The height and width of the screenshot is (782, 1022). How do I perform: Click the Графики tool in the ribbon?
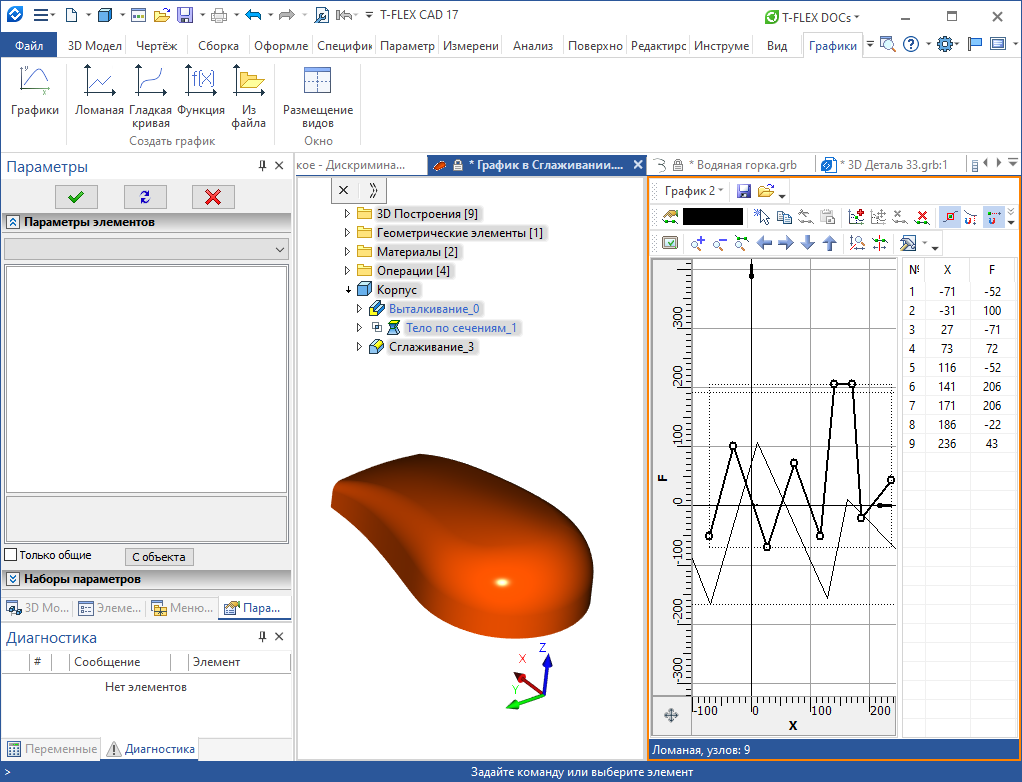[x=34, y=95]
